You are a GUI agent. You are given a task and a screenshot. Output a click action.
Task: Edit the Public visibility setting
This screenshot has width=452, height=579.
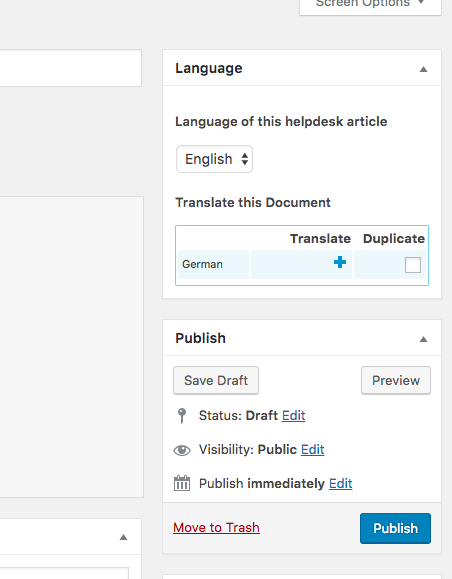tap(312, 449)
